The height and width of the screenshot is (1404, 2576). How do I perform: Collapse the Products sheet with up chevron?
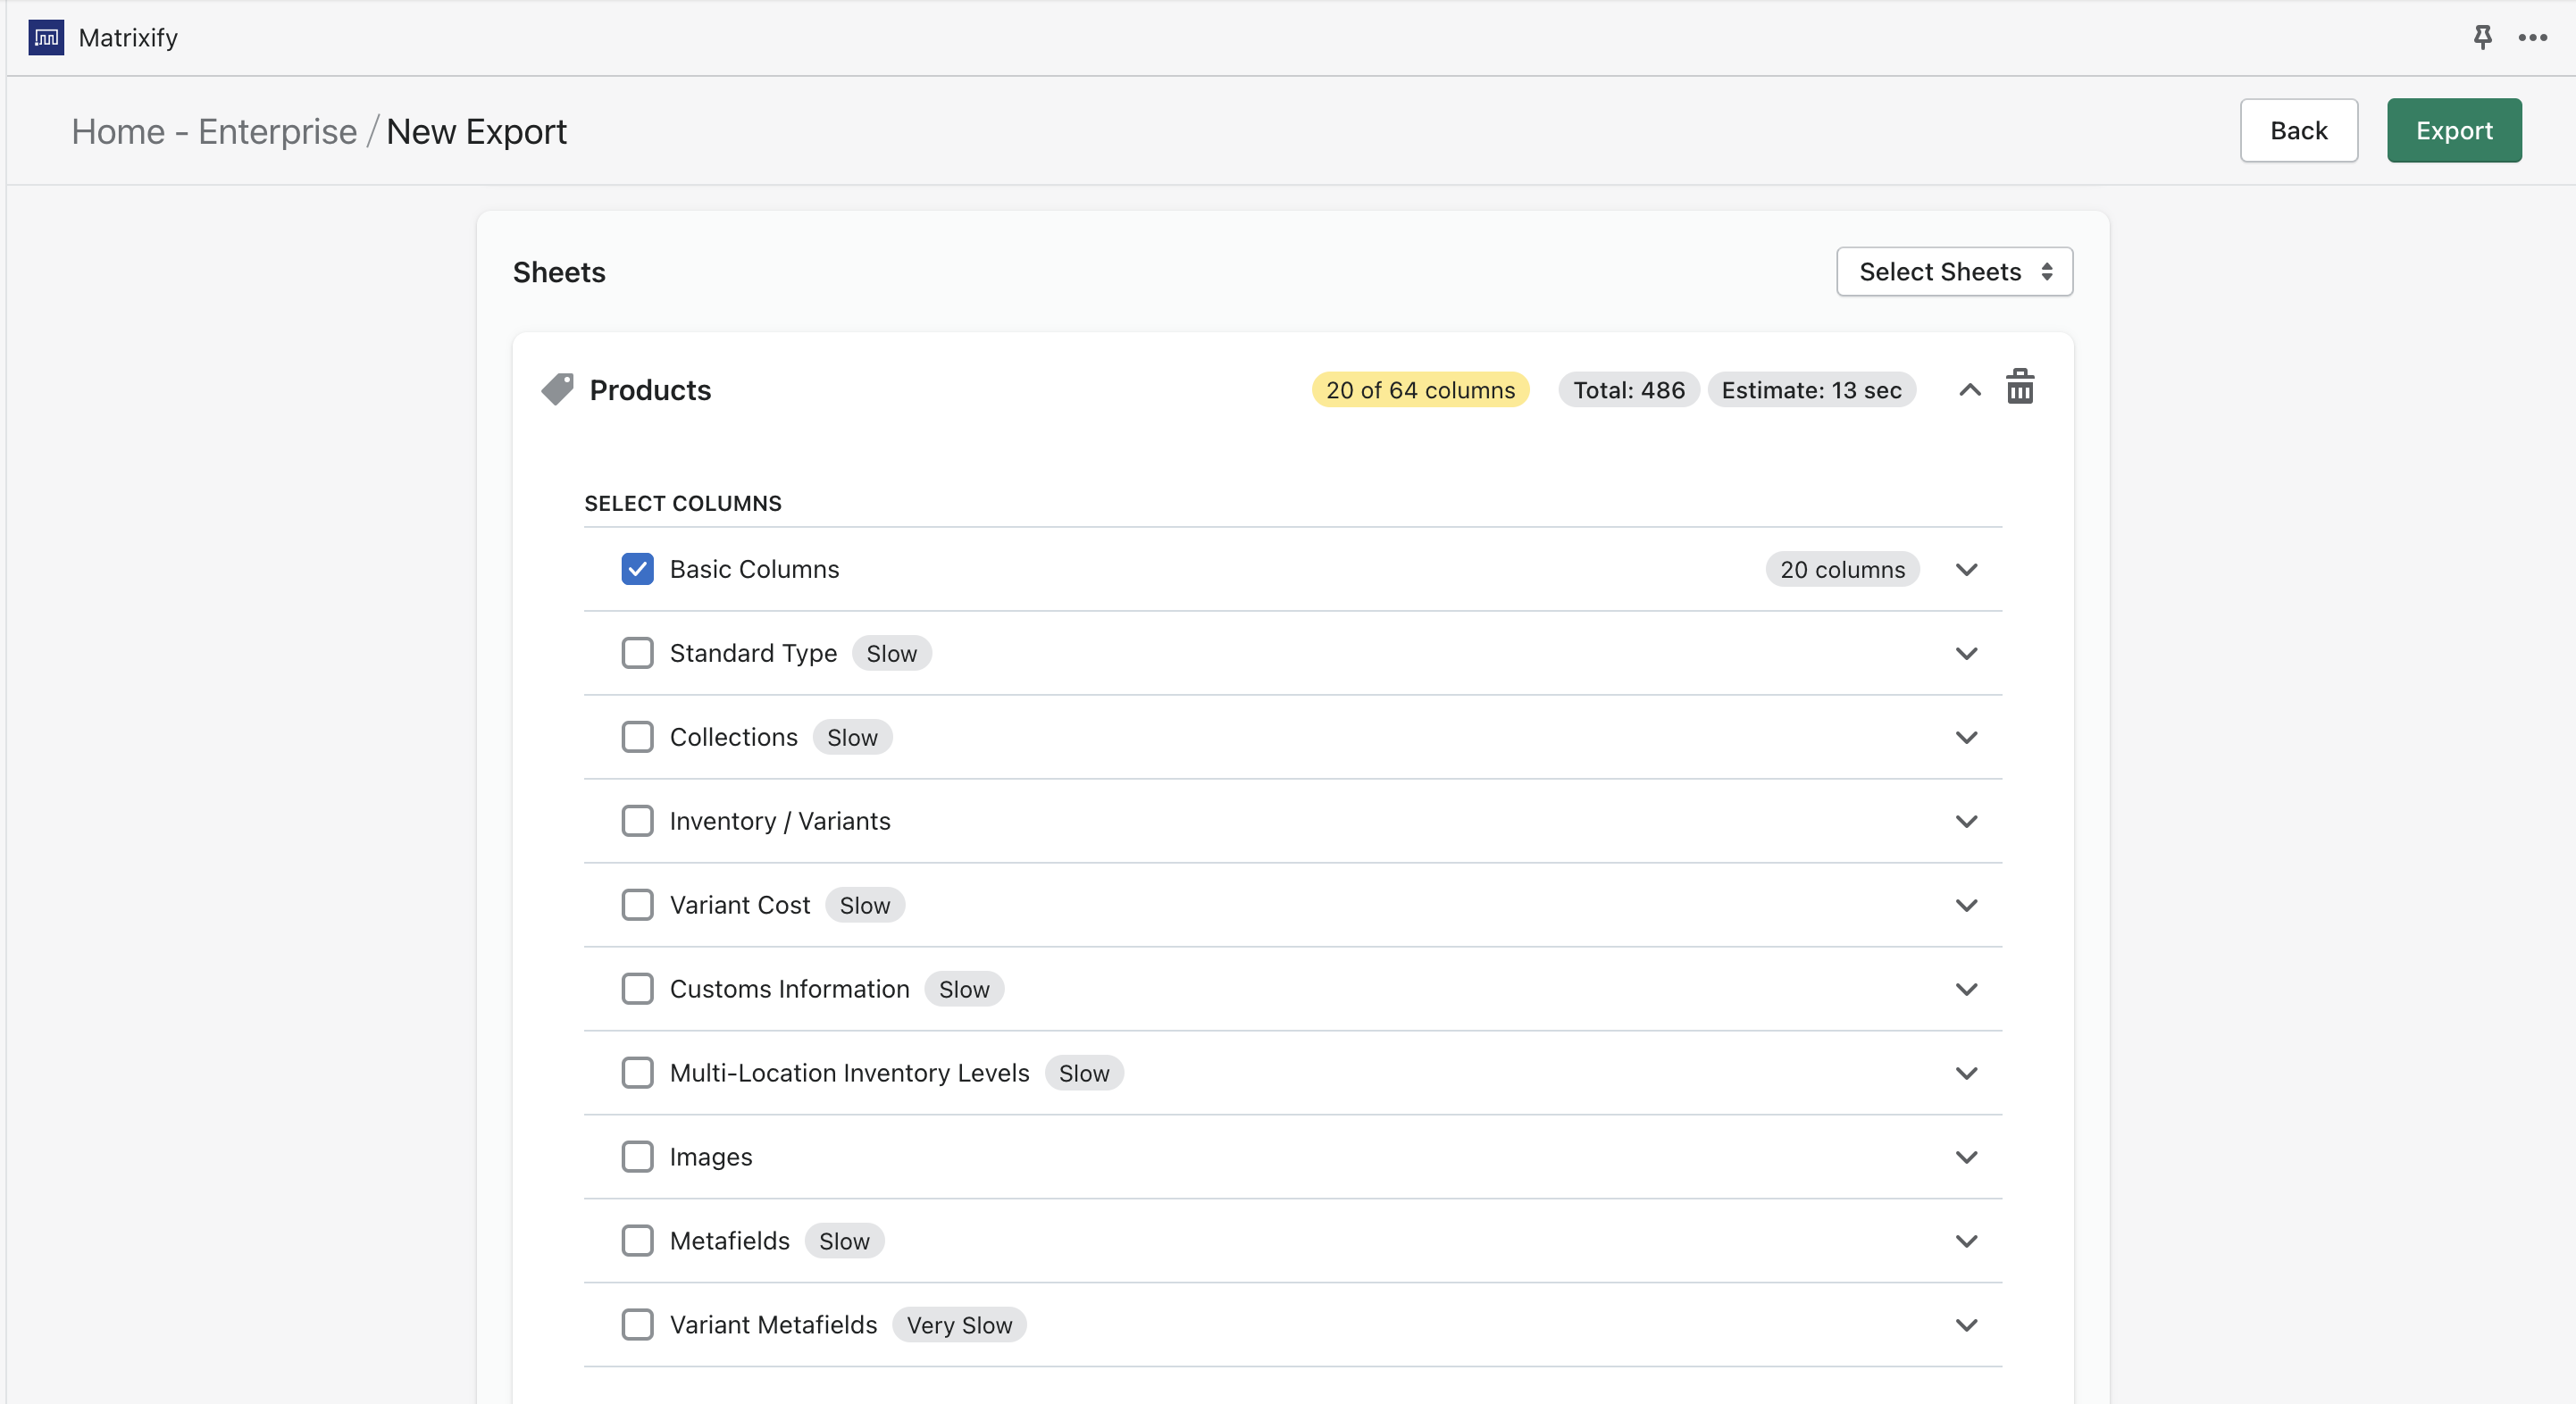(x=1969, y=390)
